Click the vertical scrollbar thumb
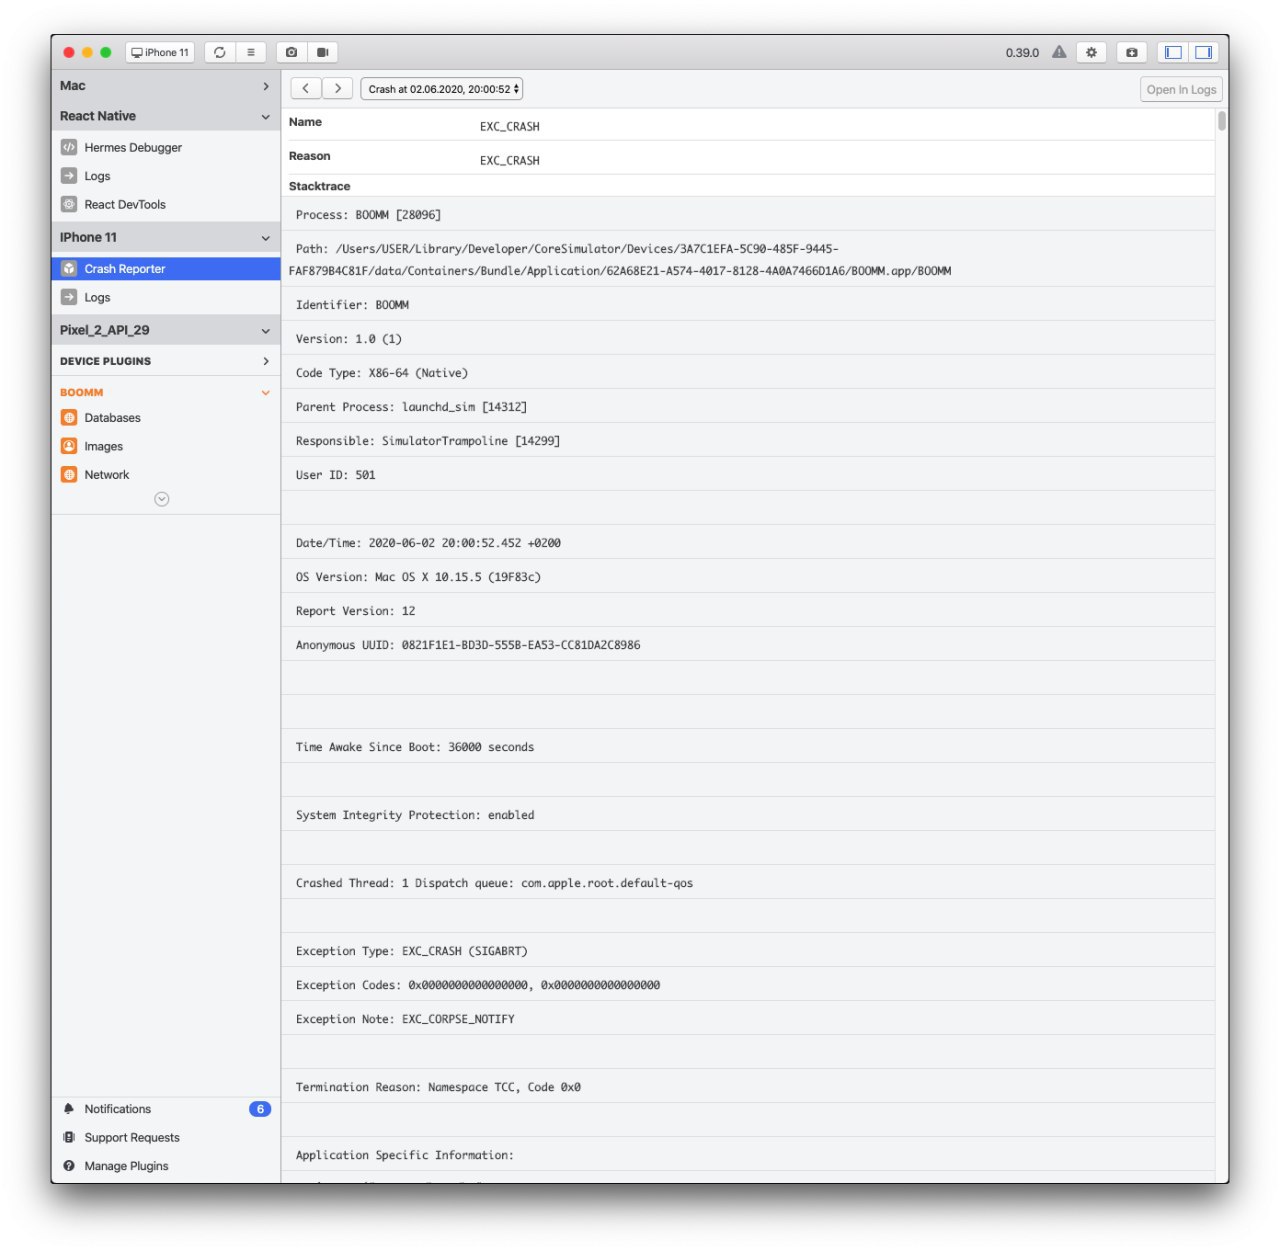Screen dimensions: 1280x1251 click(x=1222, y=121)
